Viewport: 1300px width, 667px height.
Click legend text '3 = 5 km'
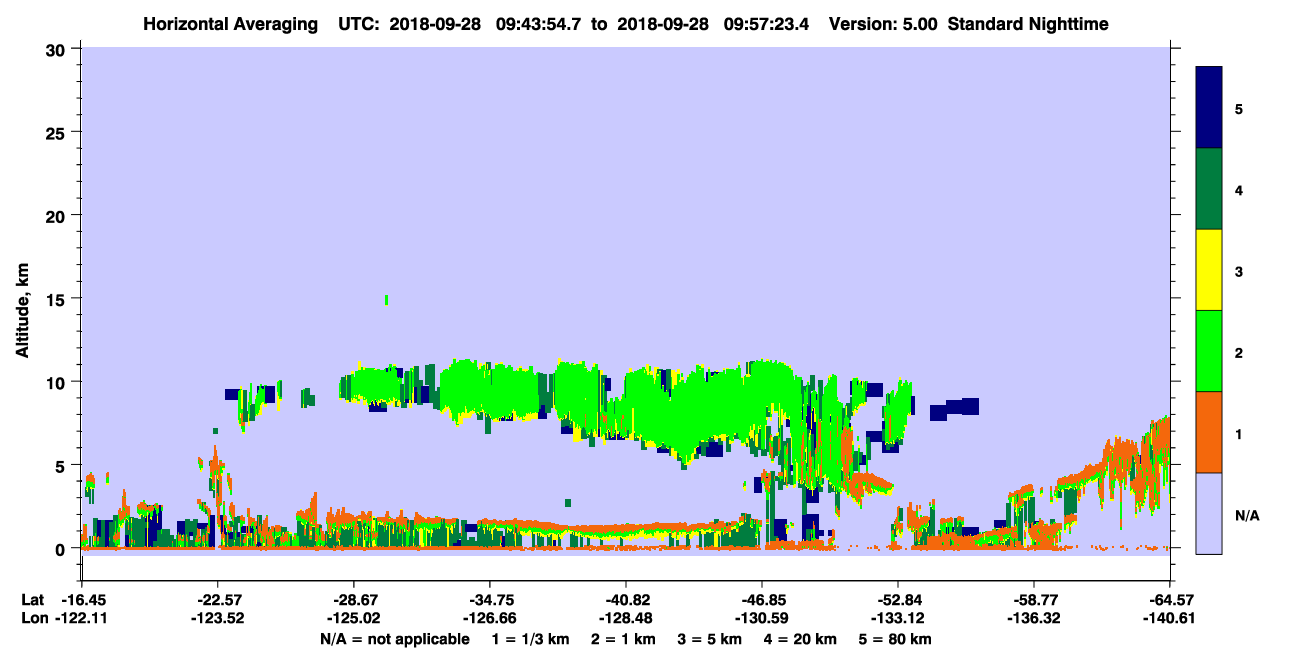710,639
